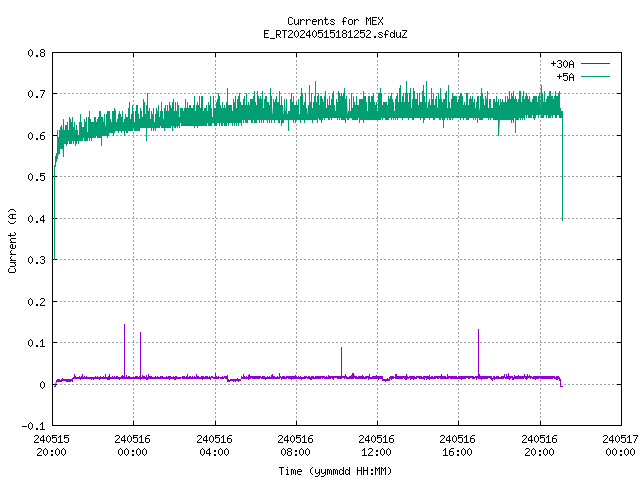Viewport: 640px width, 480px height.
Task: Click the chart title 'Currents for MEX'
Action: pos(335,21)
